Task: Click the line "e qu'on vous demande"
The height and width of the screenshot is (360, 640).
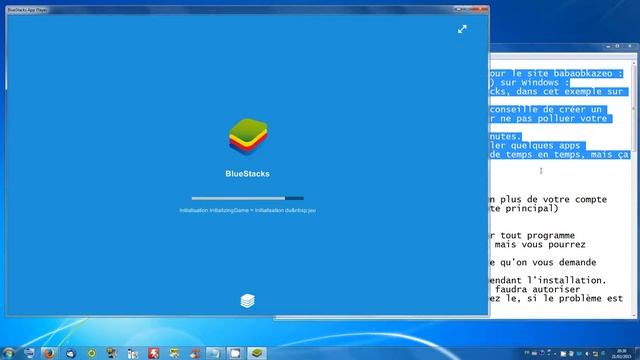Action: 543,262
